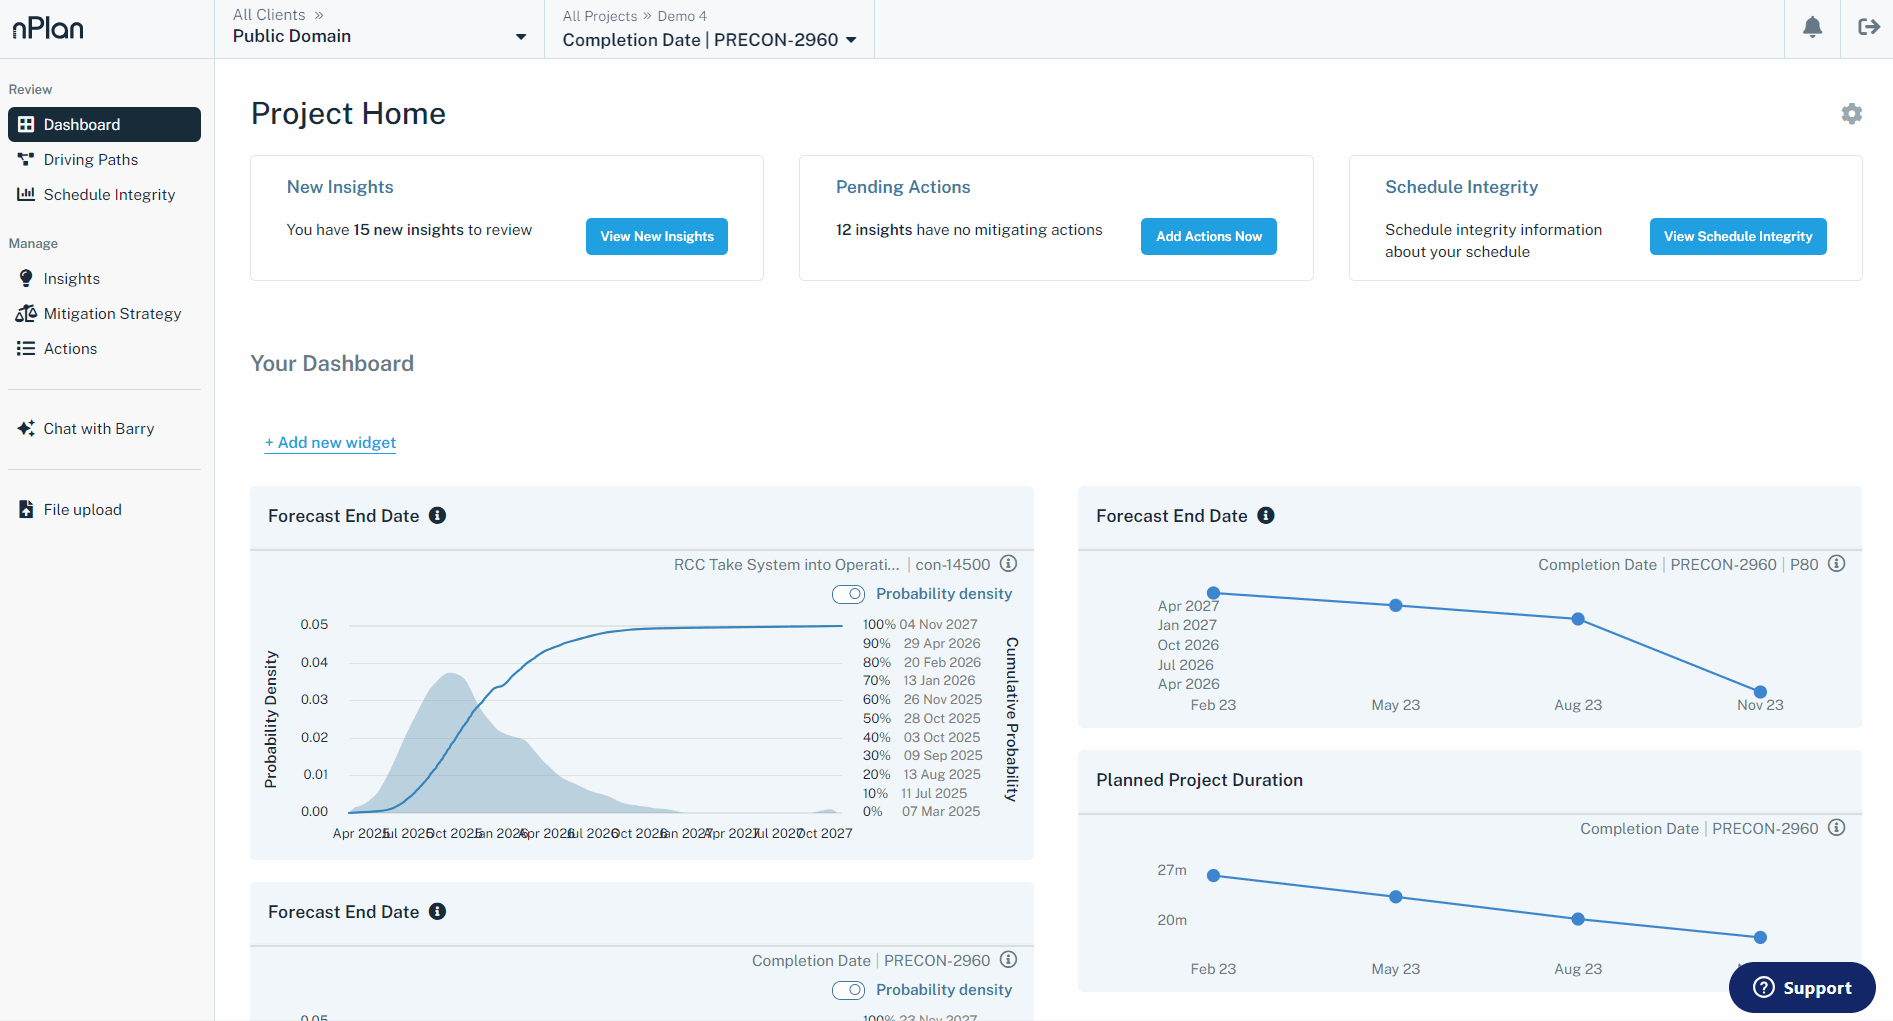Viewport: 1893px width, 1021px height.
Task: Click the Add new widget link
Action: [330, 443]
